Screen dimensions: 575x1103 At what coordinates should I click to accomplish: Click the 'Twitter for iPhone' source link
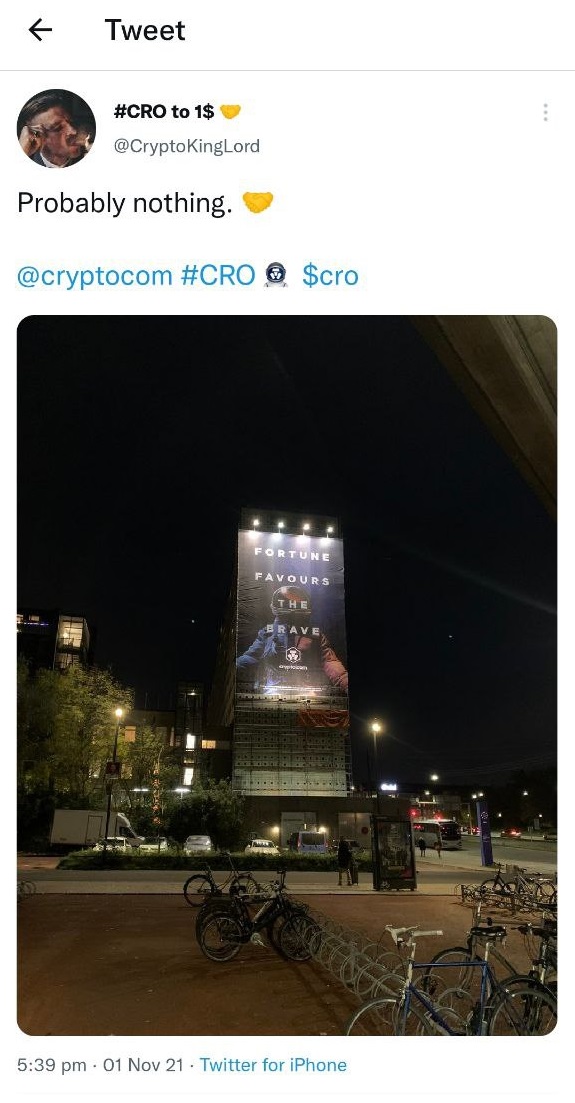273,1065
